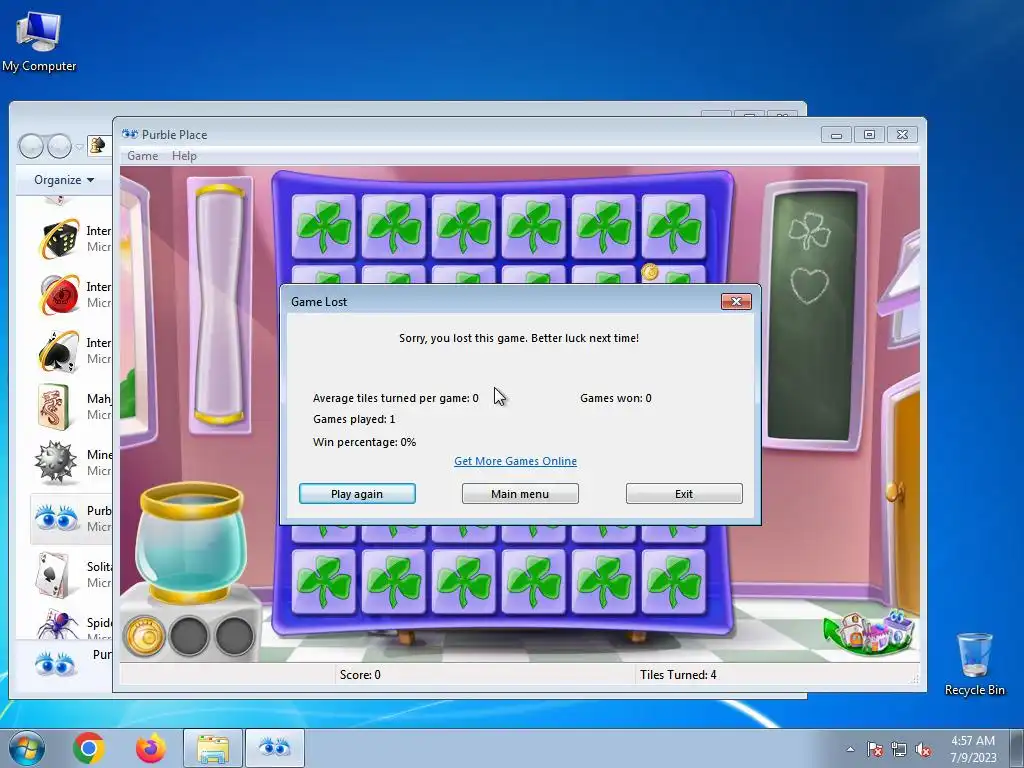Viewport: 1024px width, 768px height.
Task: Click the 'Games played: 1' text
Action: pyautogui.click(x=354, y=419)
